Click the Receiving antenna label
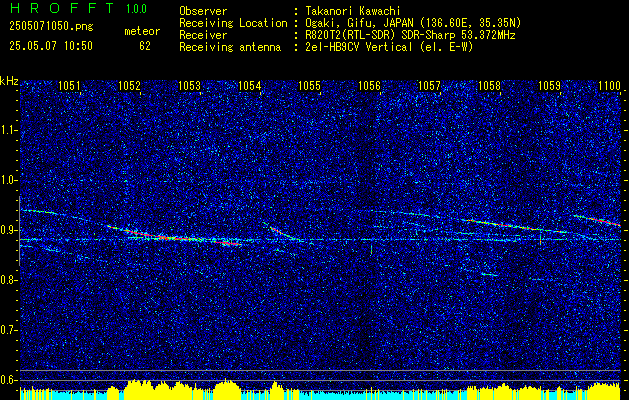629x400 pixels. (230, 47)
